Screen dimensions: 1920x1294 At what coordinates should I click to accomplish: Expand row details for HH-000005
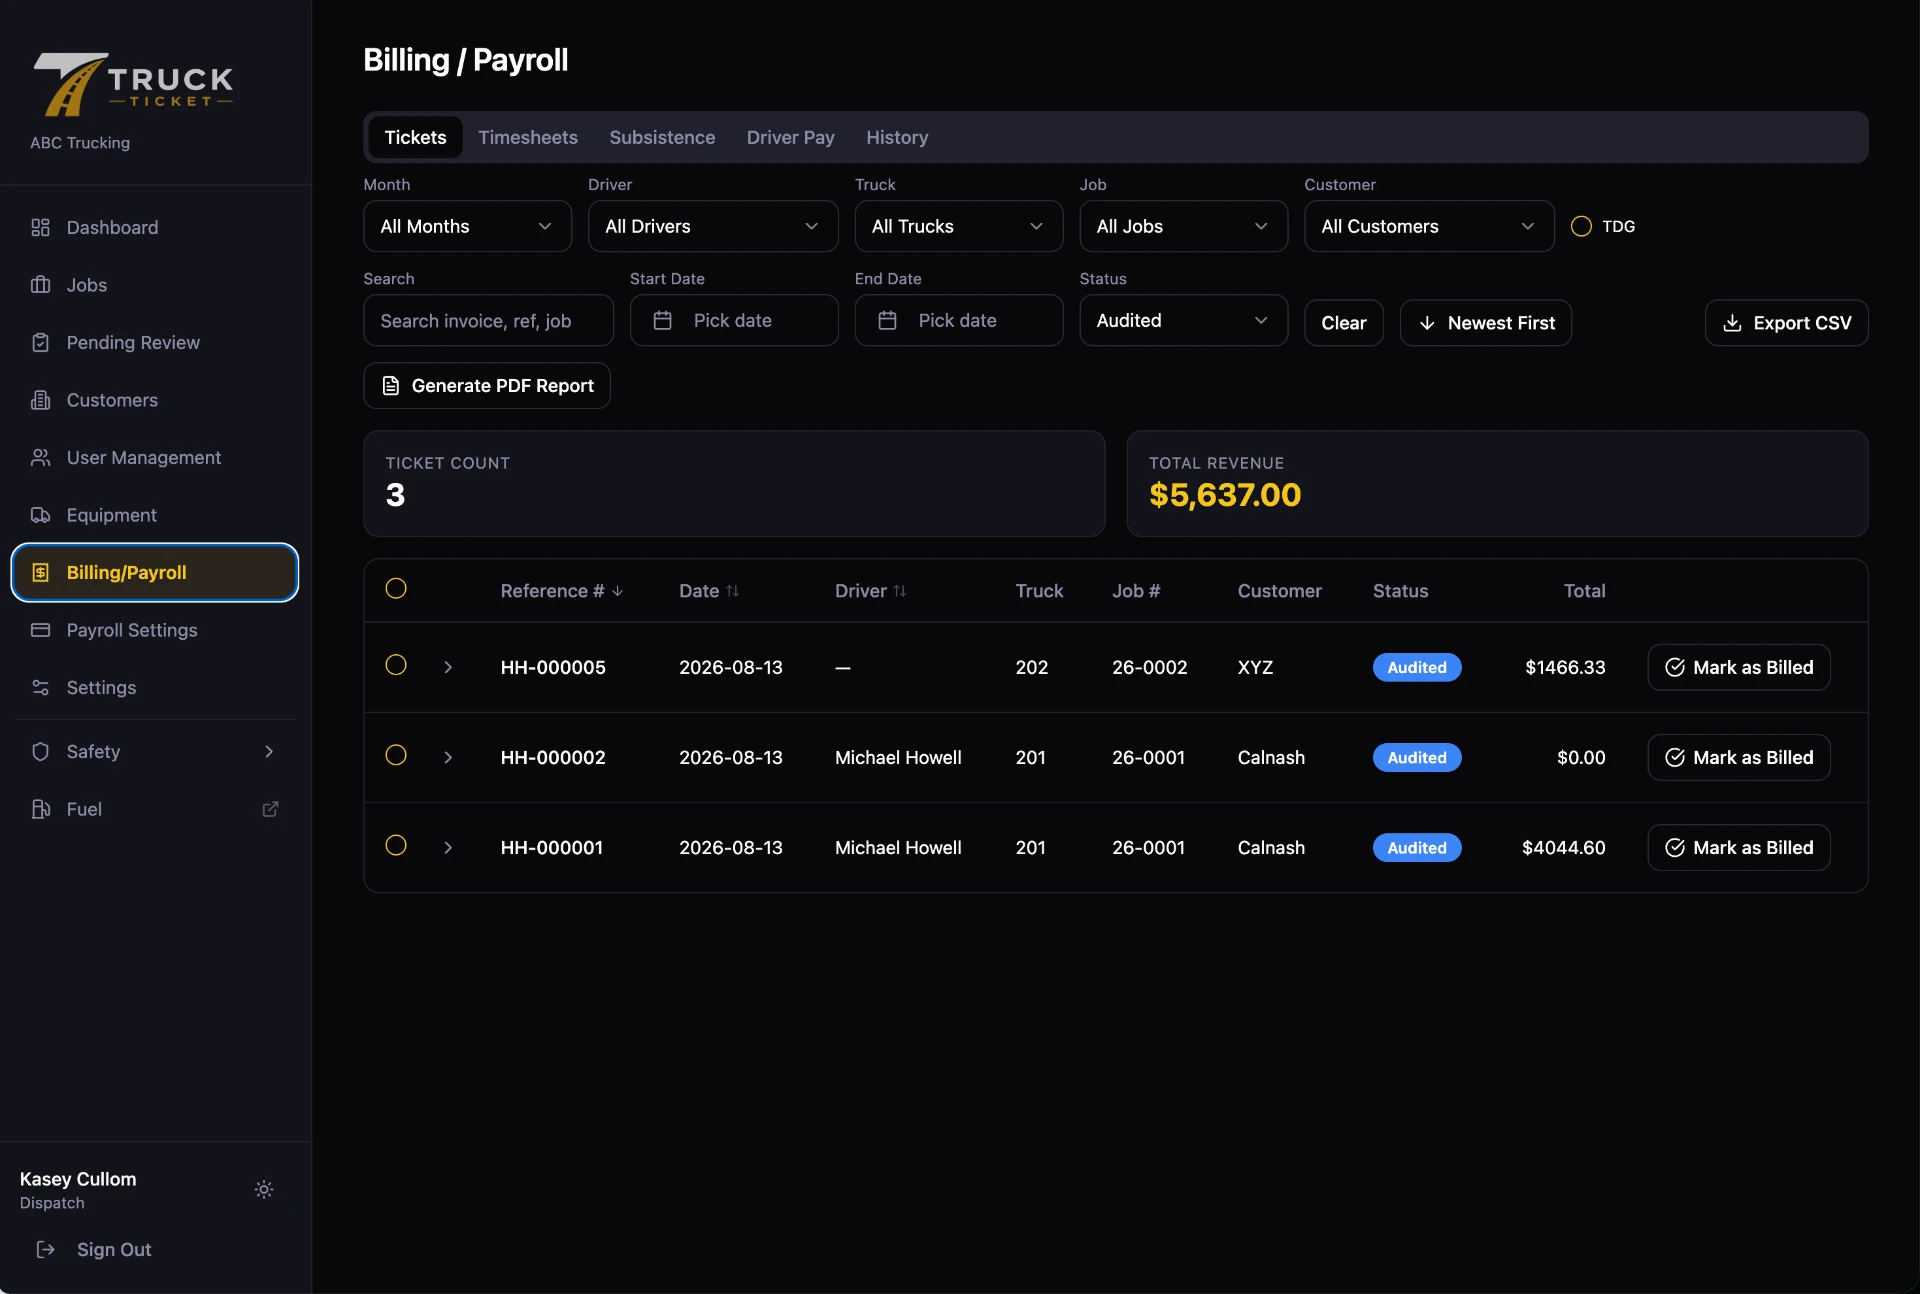point(448,667)
